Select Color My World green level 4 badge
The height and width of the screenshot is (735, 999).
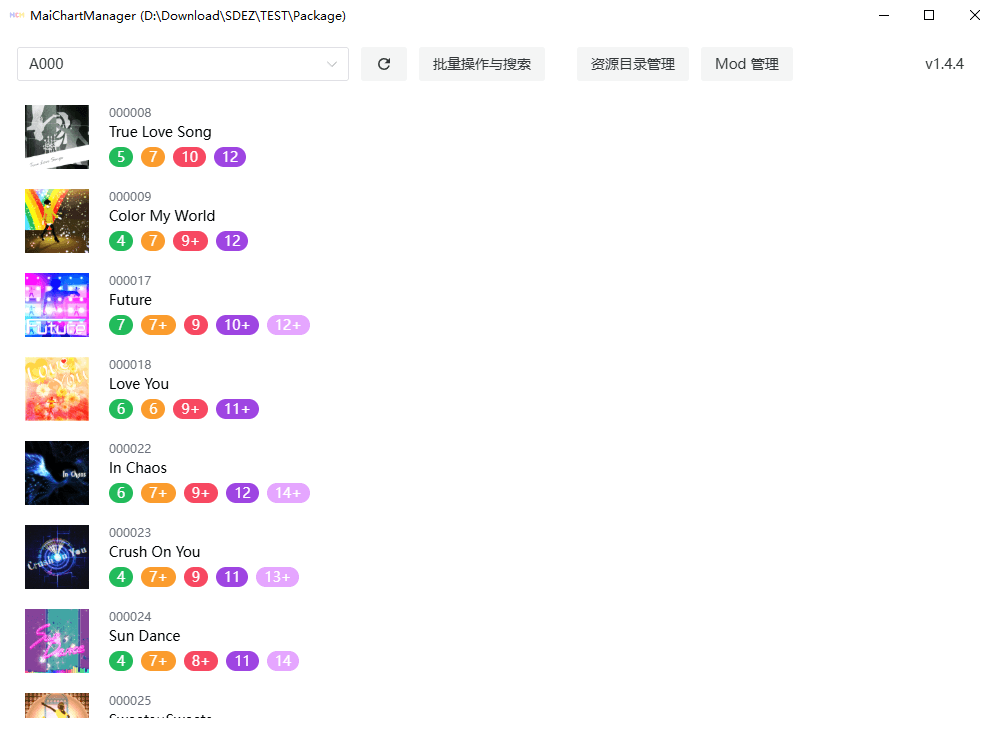121,241
